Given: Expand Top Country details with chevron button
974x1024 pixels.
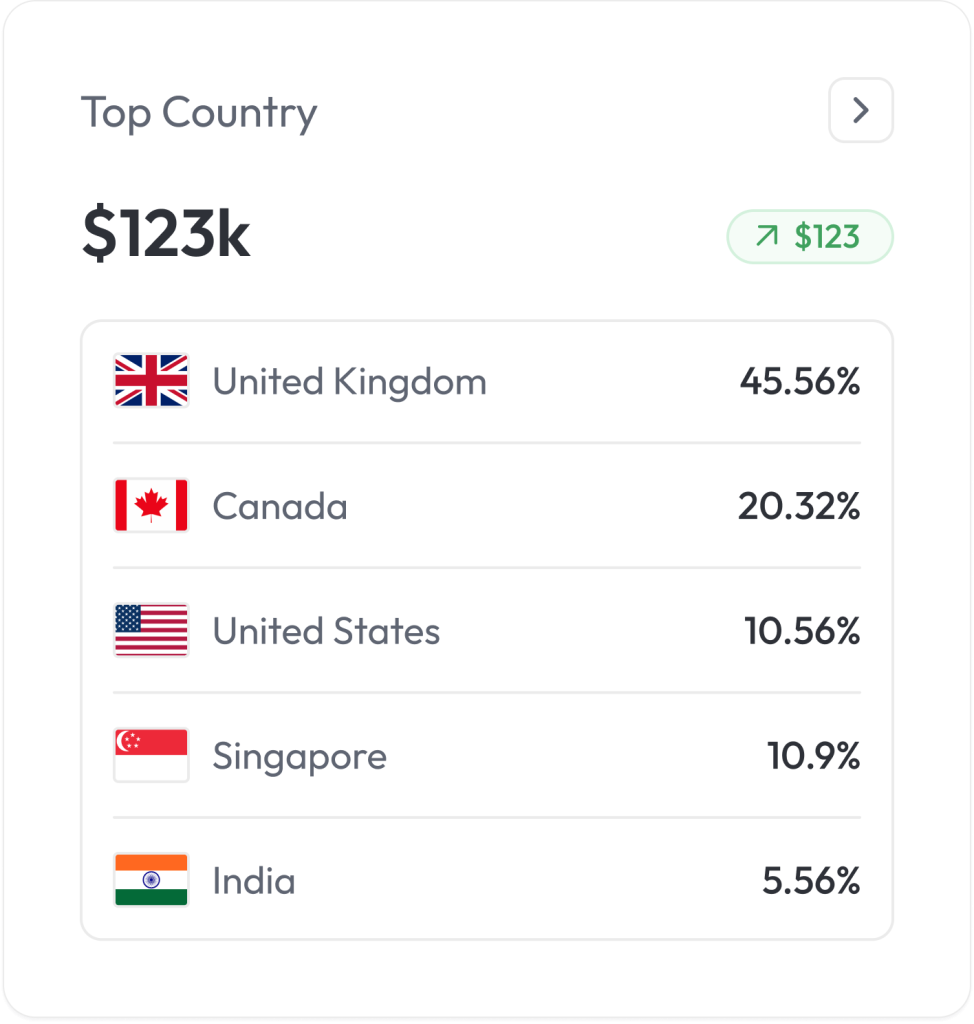Looking at the screenshot, I should pos(860,110).
